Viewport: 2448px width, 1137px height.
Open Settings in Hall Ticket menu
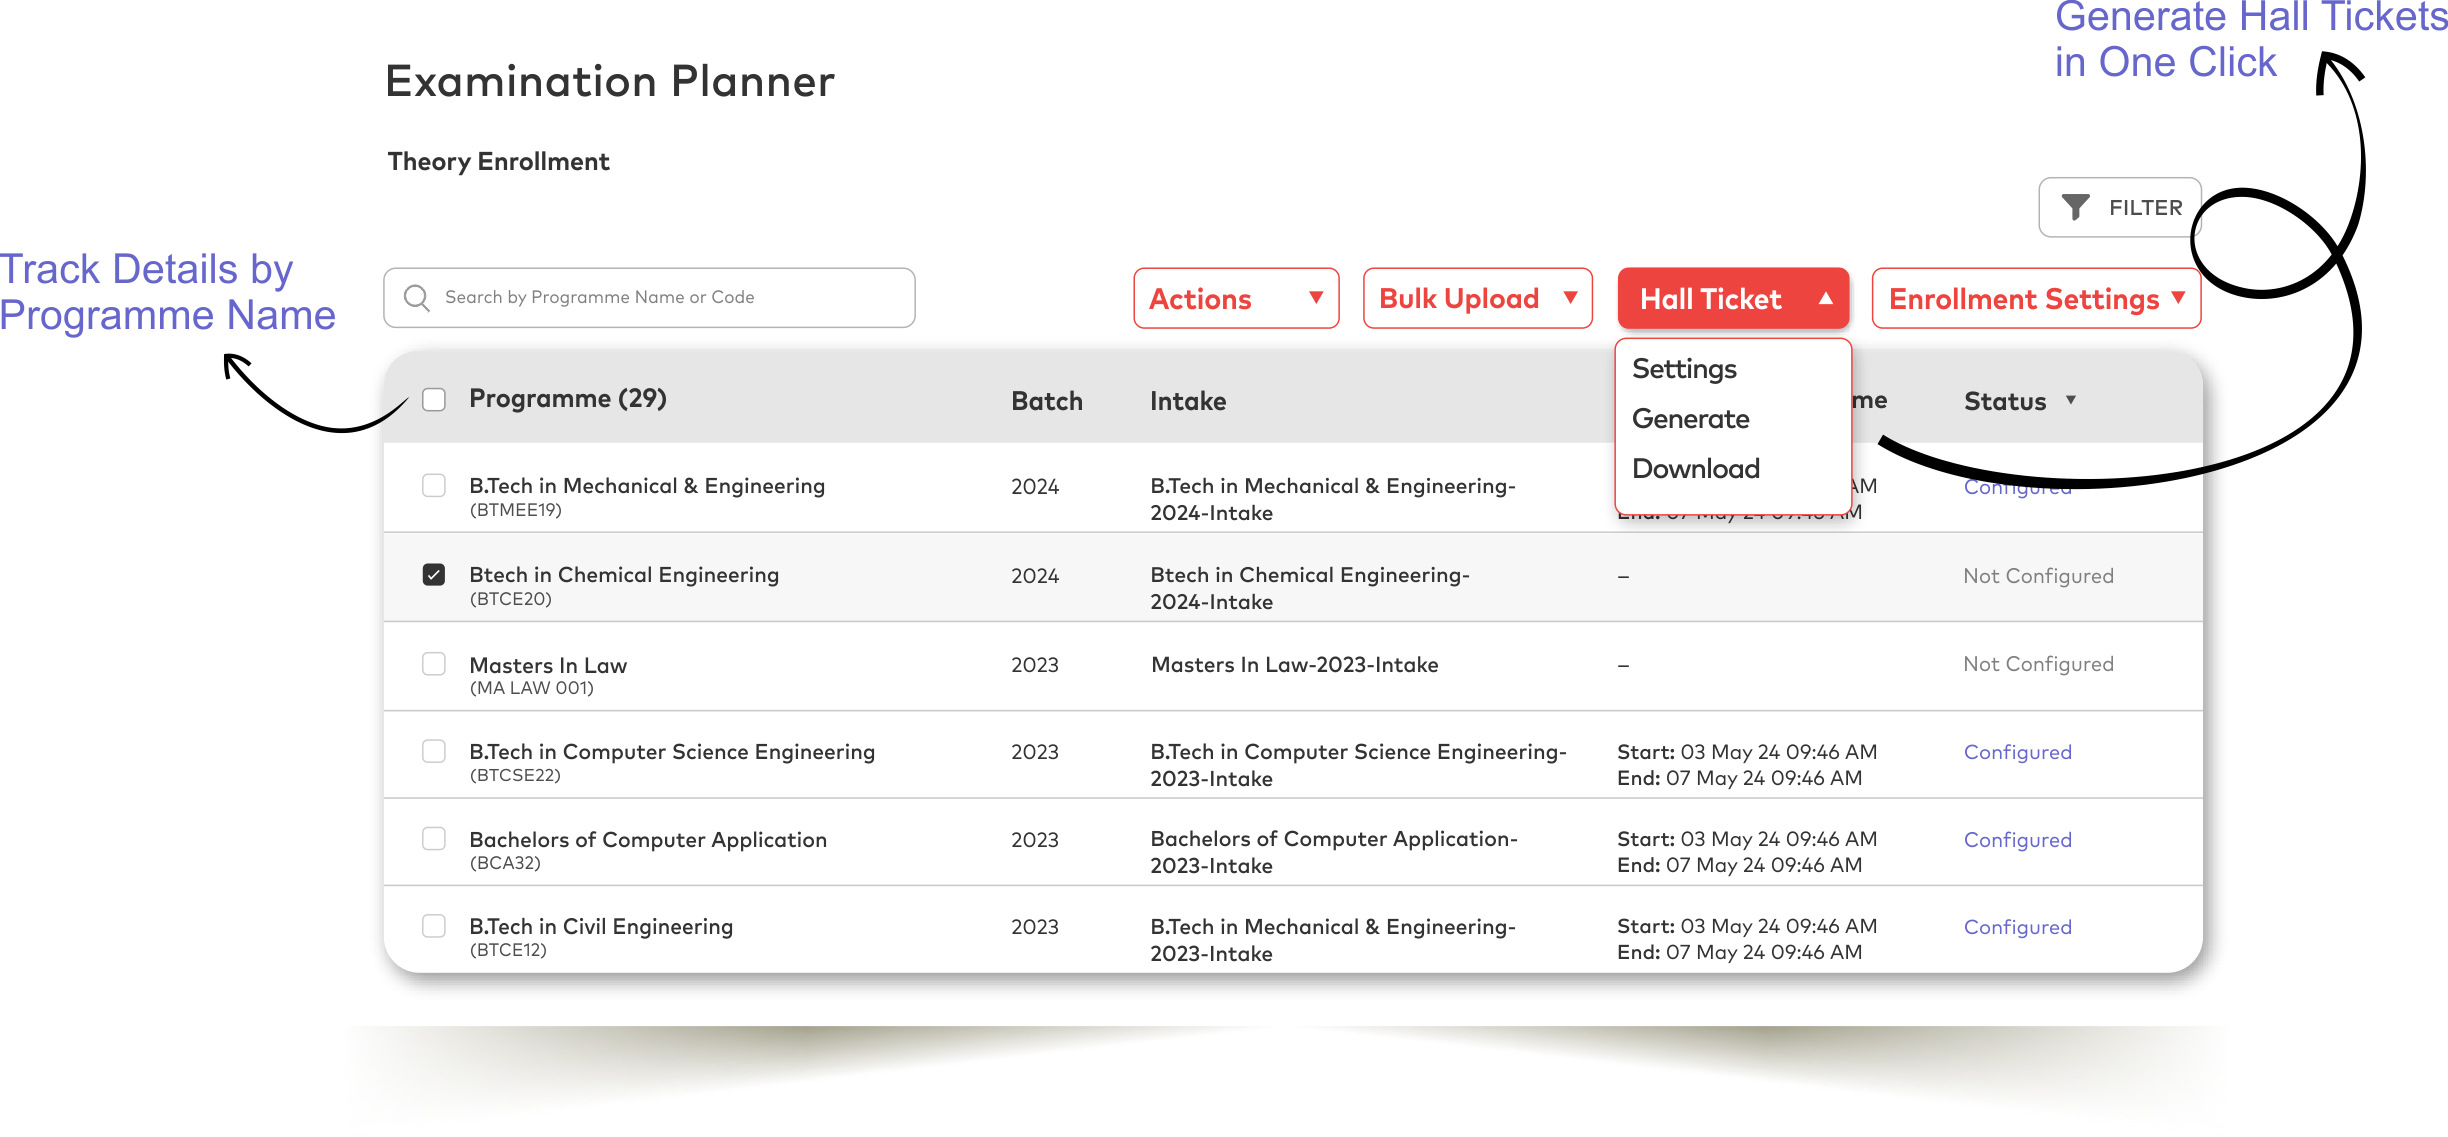point(1685,369)
